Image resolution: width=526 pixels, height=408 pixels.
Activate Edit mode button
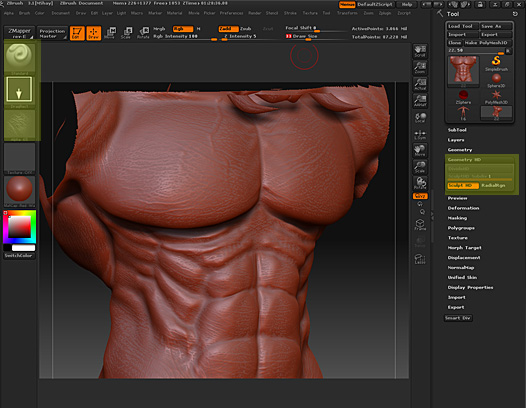tap(77, 33)
